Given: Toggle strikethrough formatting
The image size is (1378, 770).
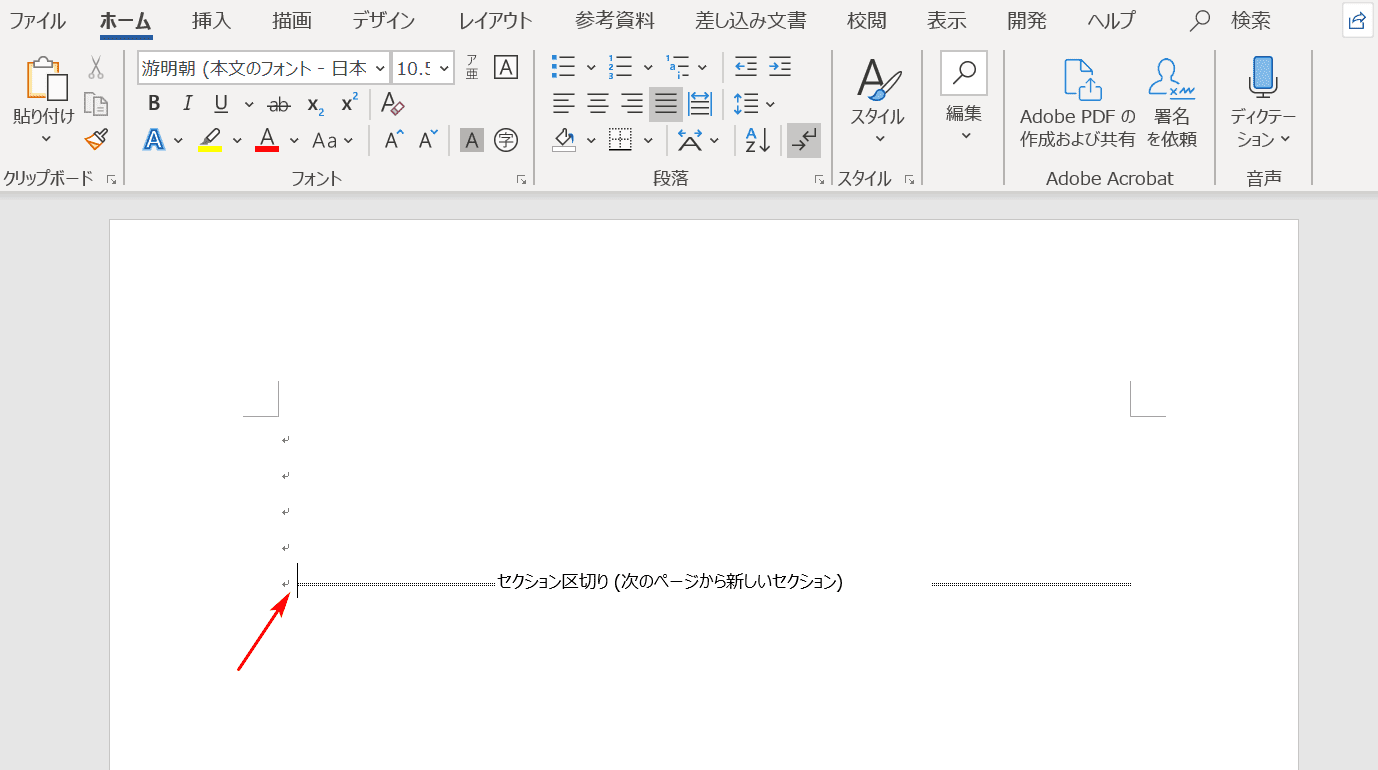Looking at the screenshot, I should click(280, 104).
